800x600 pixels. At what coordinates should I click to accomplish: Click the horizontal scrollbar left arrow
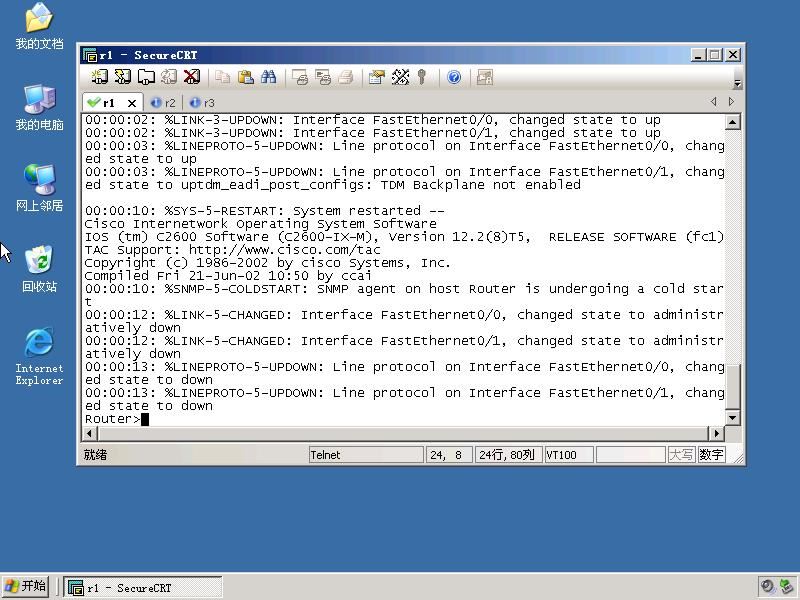click(90, 434)
